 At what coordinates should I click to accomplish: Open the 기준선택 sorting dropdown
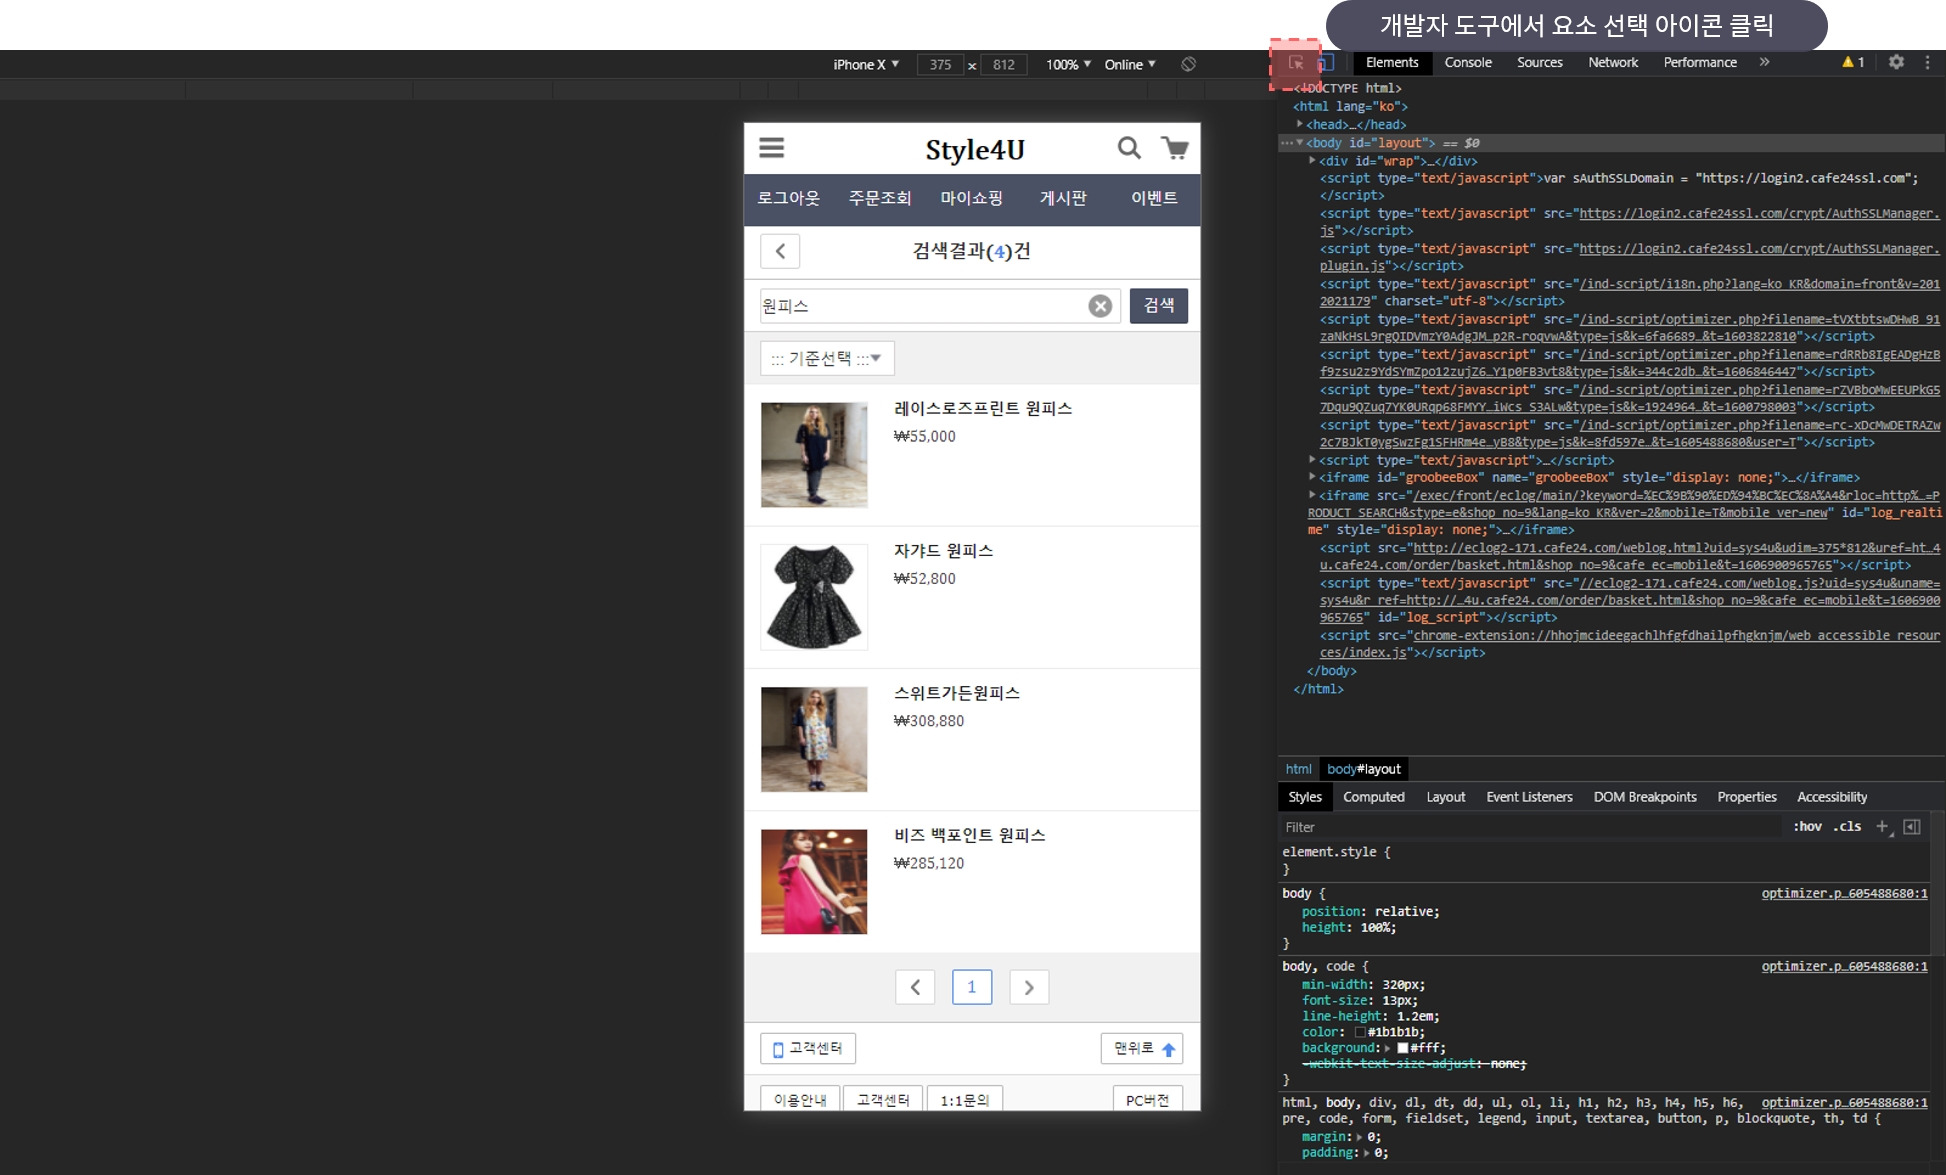827,358
